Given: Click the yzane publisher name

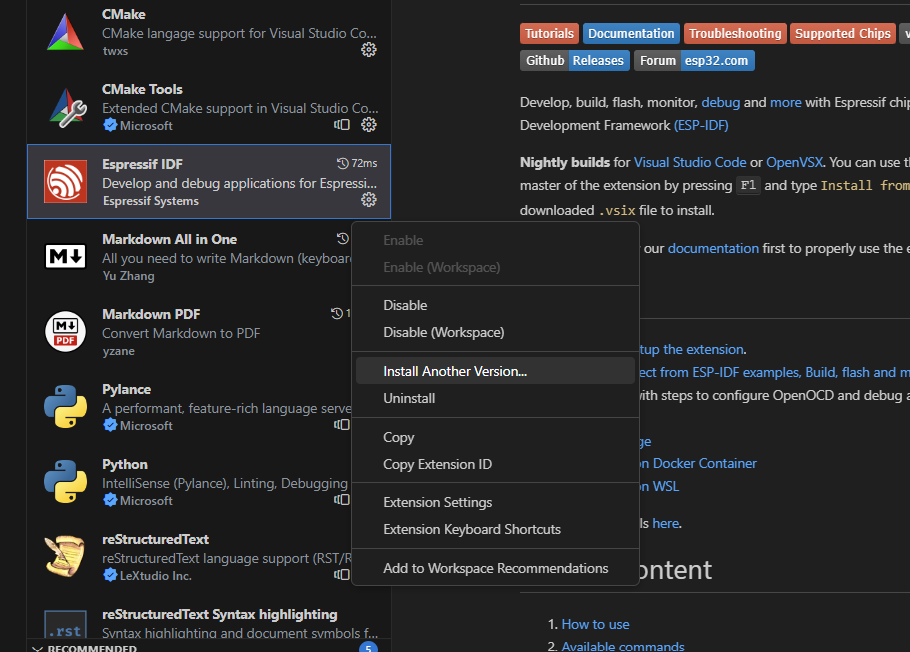Looking at the screenshot, I should pos(118,351).
